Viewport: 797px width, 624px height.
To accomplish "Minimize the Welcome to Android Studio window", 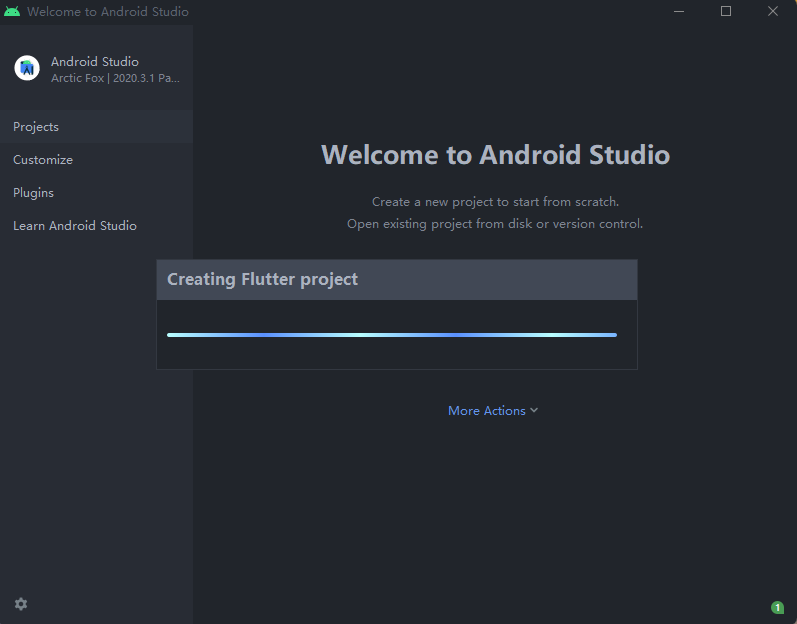I will coord(679,11).
